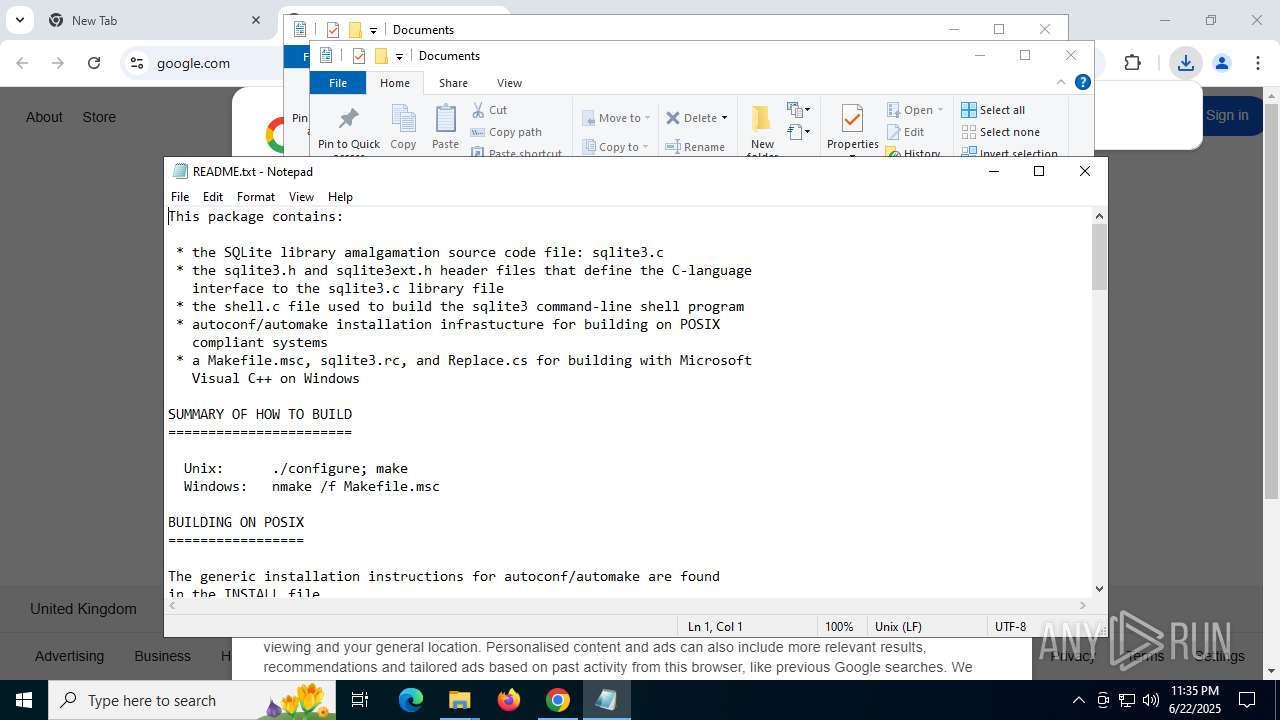Click Select none in the ribbon
The height and width of the screenshot is (720, 1280).
point(1000,132)
